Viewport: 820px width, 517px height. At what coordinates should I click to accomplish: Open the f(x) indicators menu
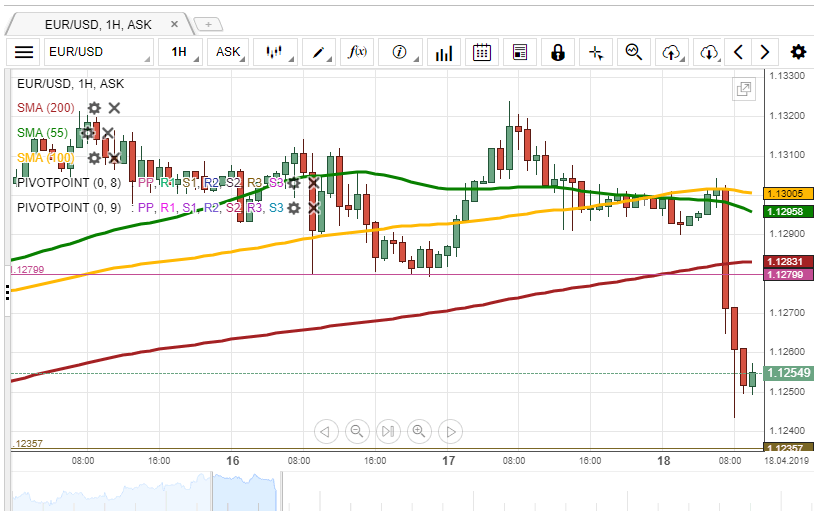tap(358, 52)
